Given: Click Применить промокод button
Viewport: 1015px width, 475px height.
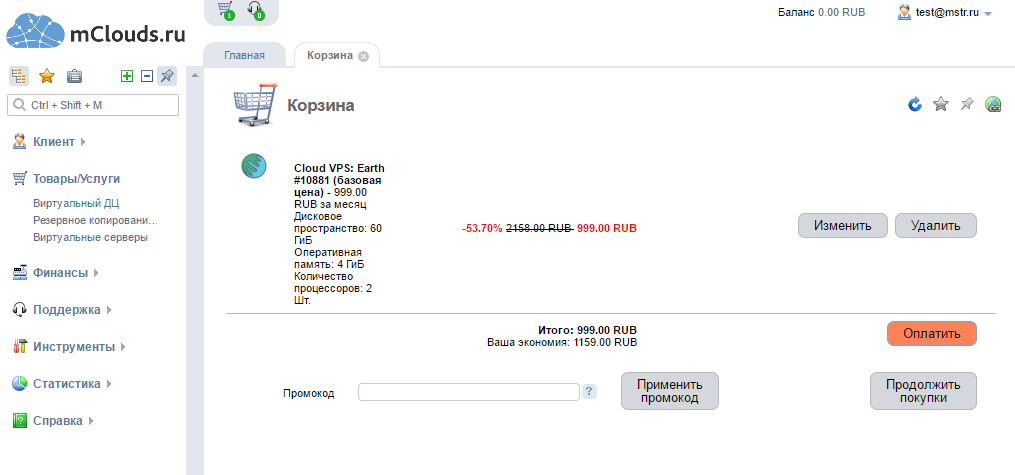Looking at the screenshot, I should point(670,391).
